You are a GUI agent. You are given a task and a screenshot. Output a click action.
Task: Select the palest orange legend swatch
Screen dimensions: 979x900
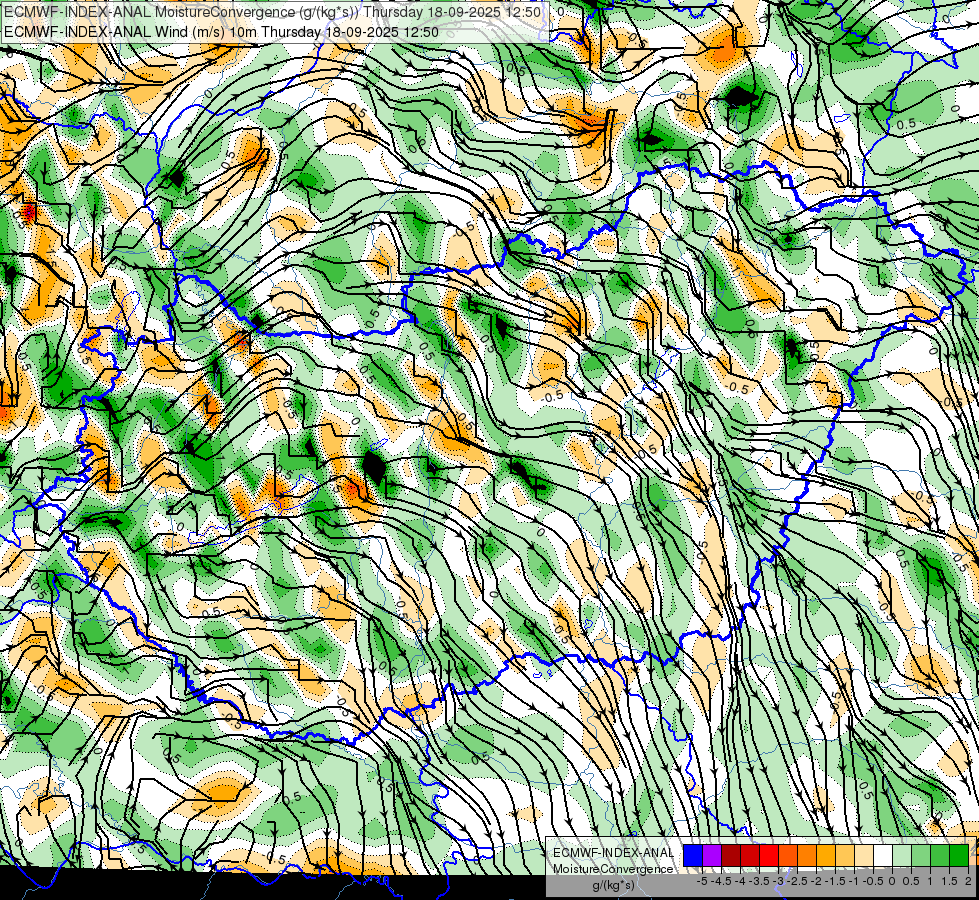click(x=864, y=855)
